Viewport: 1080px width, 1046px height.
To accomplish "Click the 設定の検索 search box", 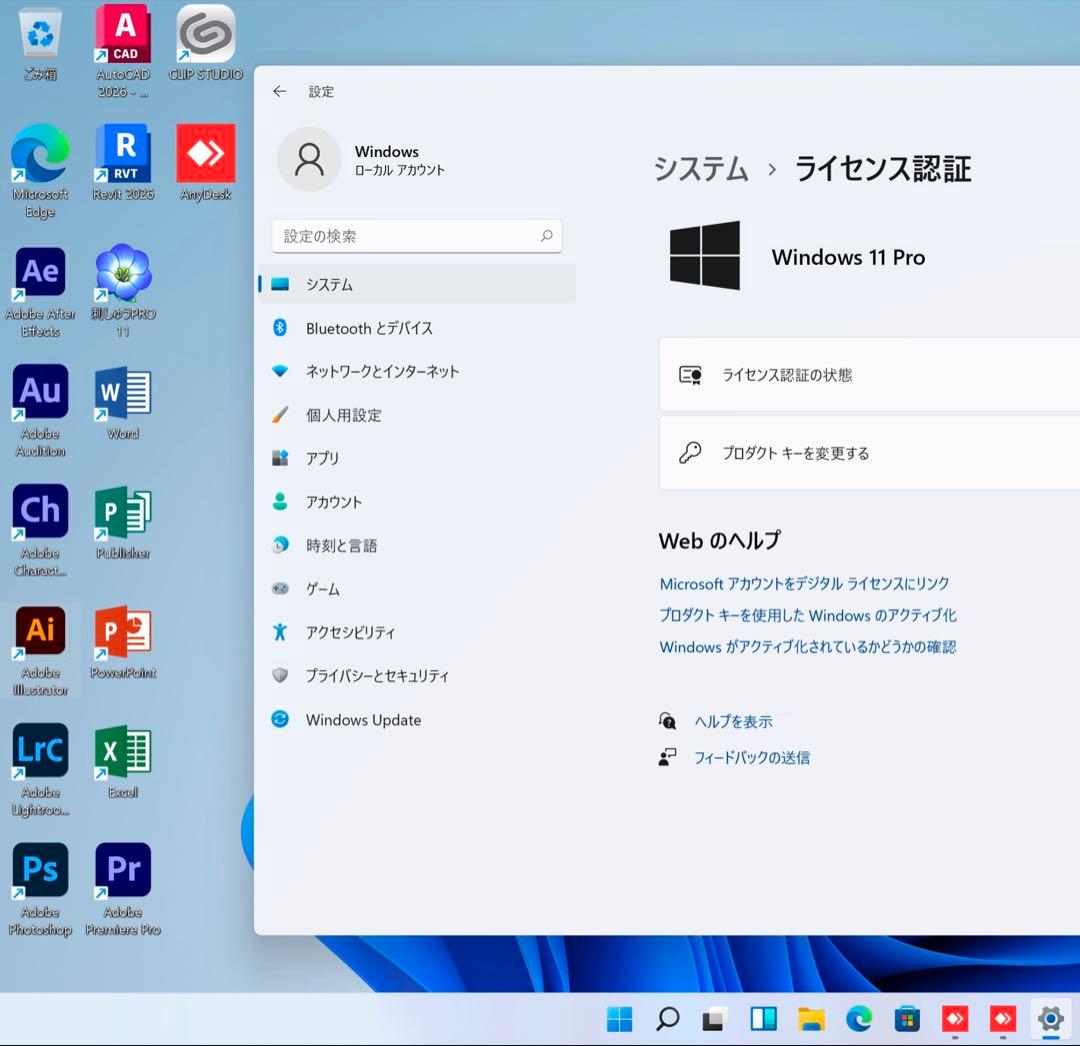I will click(x=416, y=236).
